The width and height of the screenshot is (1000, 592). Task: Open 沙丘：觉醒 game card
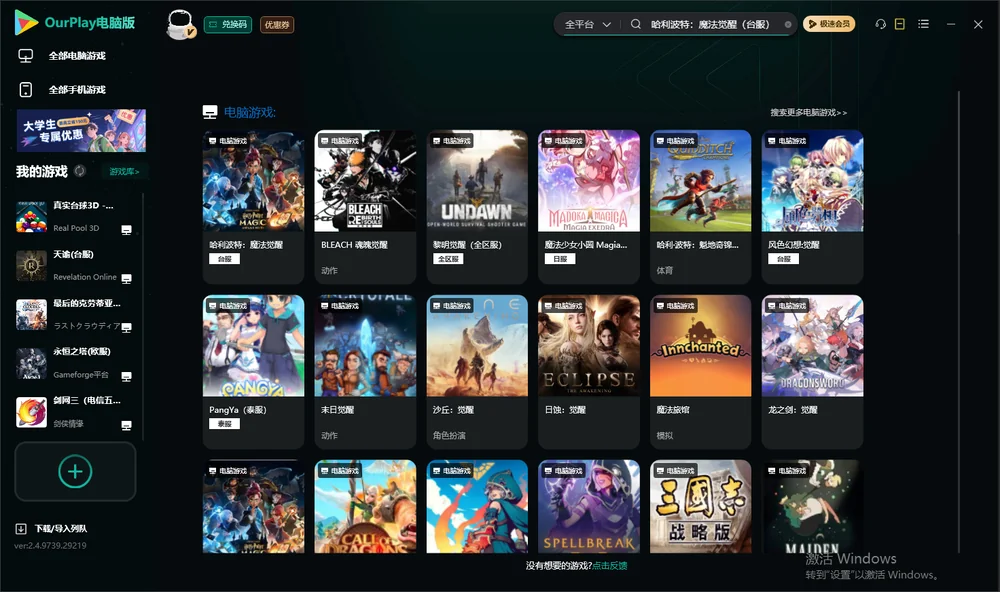pos(477,372)
